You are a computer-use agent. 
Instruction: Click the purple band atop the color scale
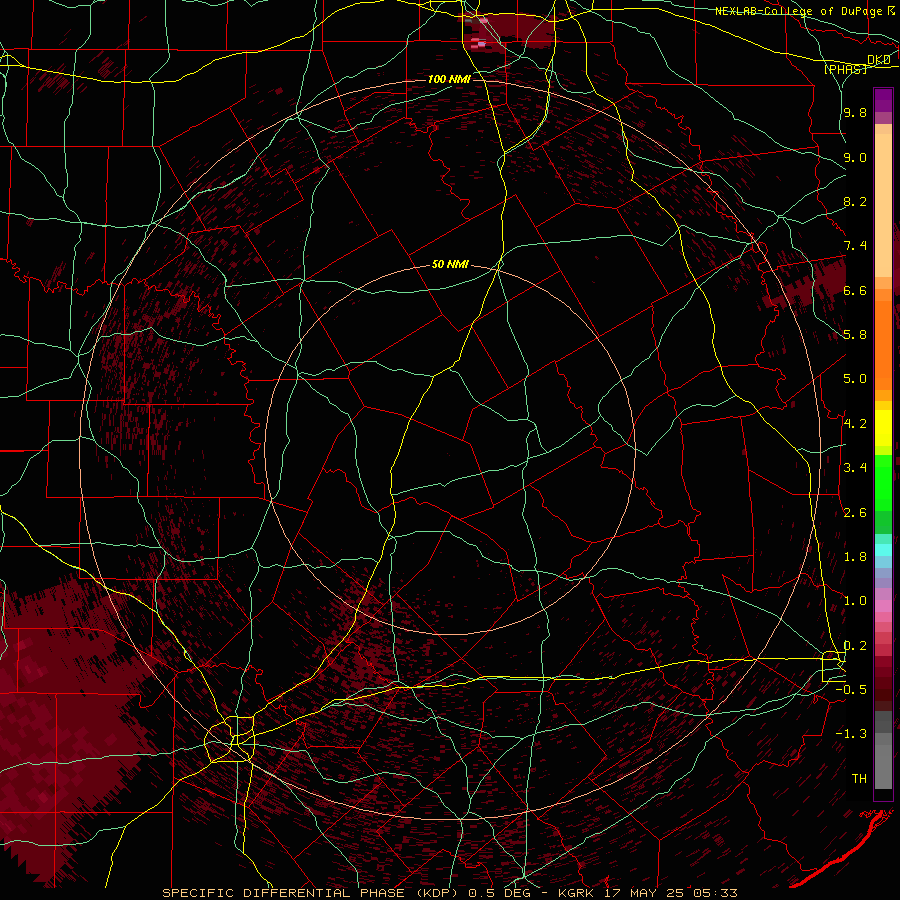pos(883,100)
